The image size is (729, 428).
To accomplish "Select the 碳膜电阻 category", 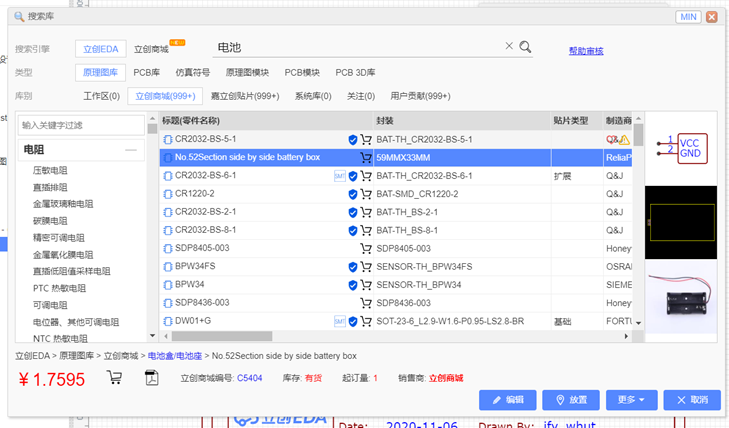I will click(50, 221).
